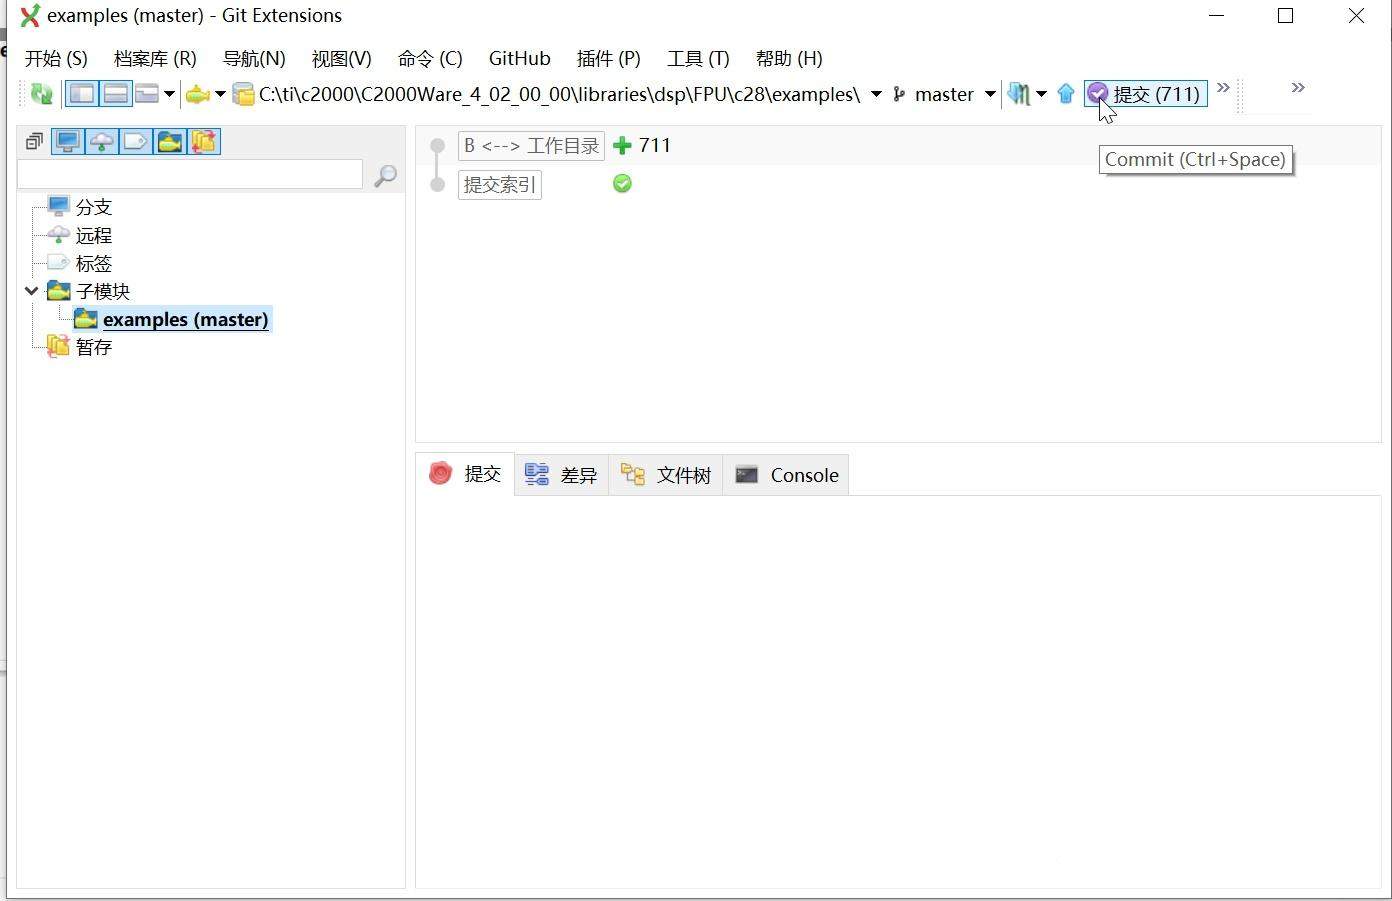
Task: Click the search magnifier icon in left panel
Action: (x=385, y=176)
